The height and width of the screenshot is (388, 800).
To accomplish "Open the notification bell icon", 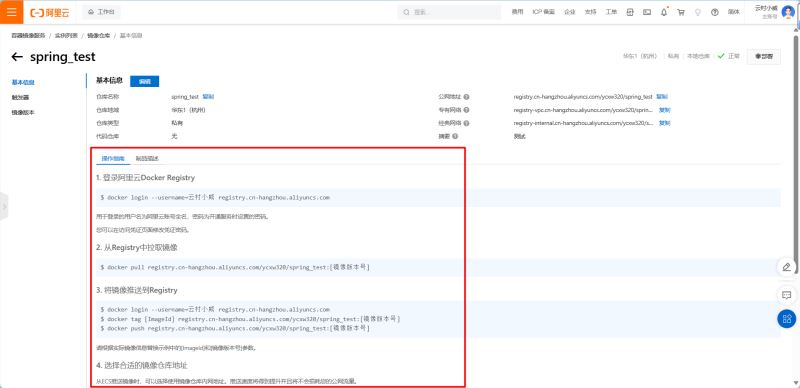I will pyautogui.click(x=664, y=12).
